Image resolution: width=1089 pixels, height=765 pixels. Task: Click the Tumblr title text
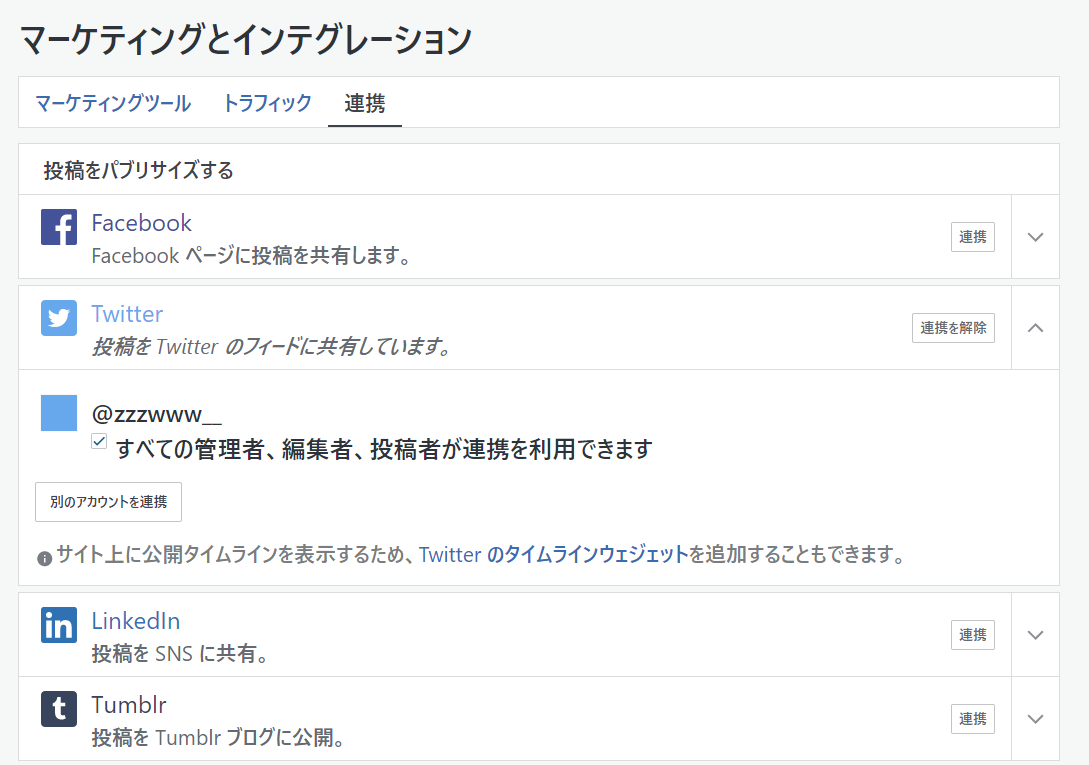pos(128,705)
